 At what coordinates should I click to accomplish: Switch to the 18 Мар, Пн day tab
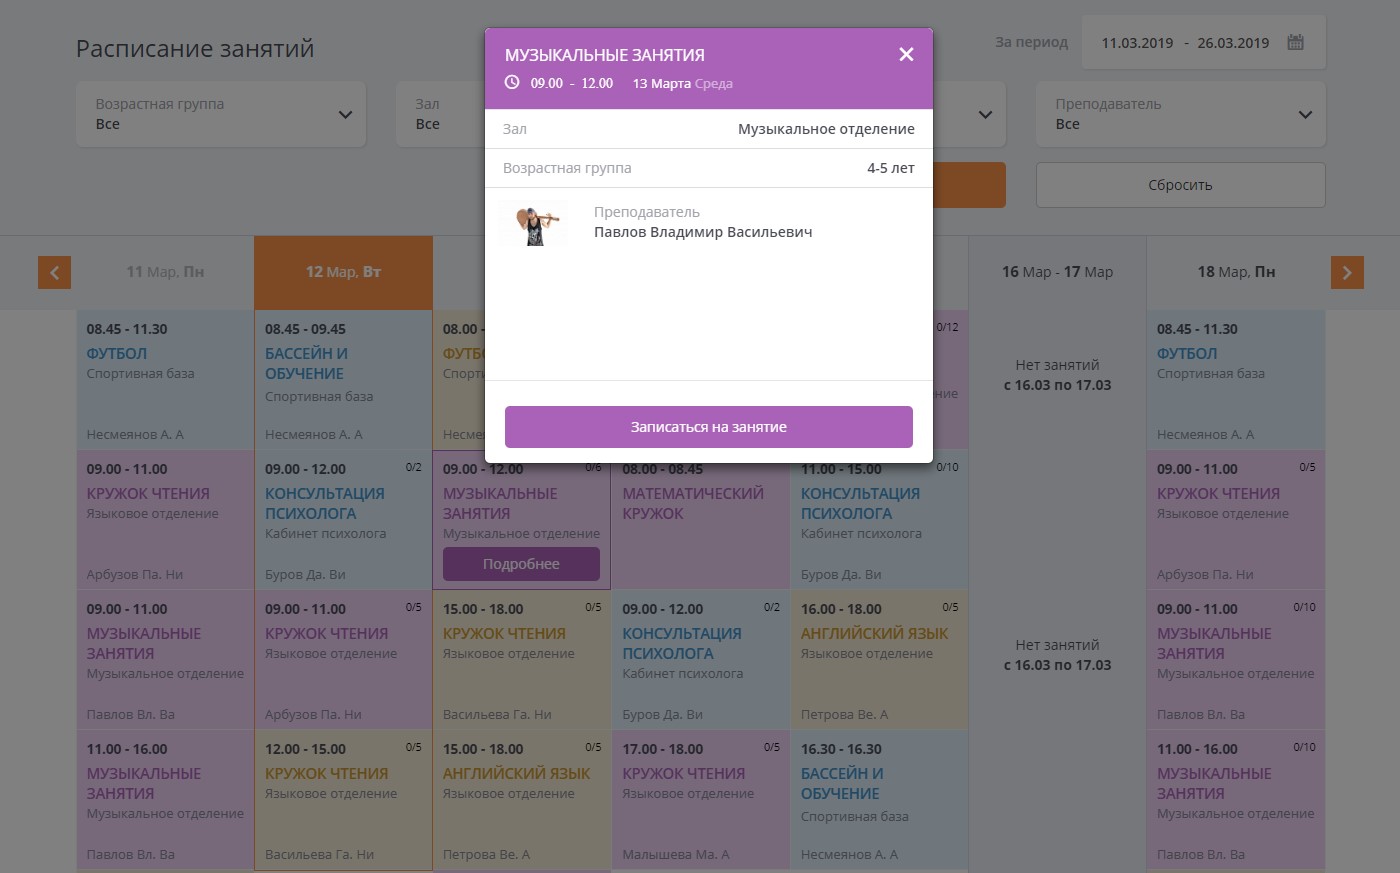(x=1236, y=272)
